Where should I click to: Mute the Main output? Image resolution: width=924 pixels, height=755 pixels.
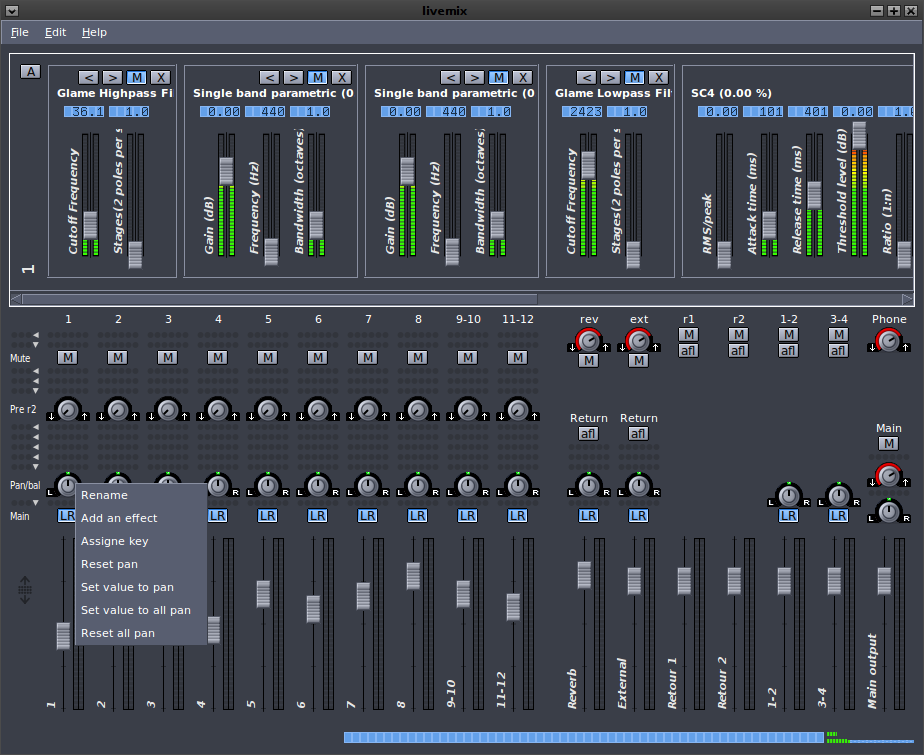pyautogui.click(x=888, y=443)
